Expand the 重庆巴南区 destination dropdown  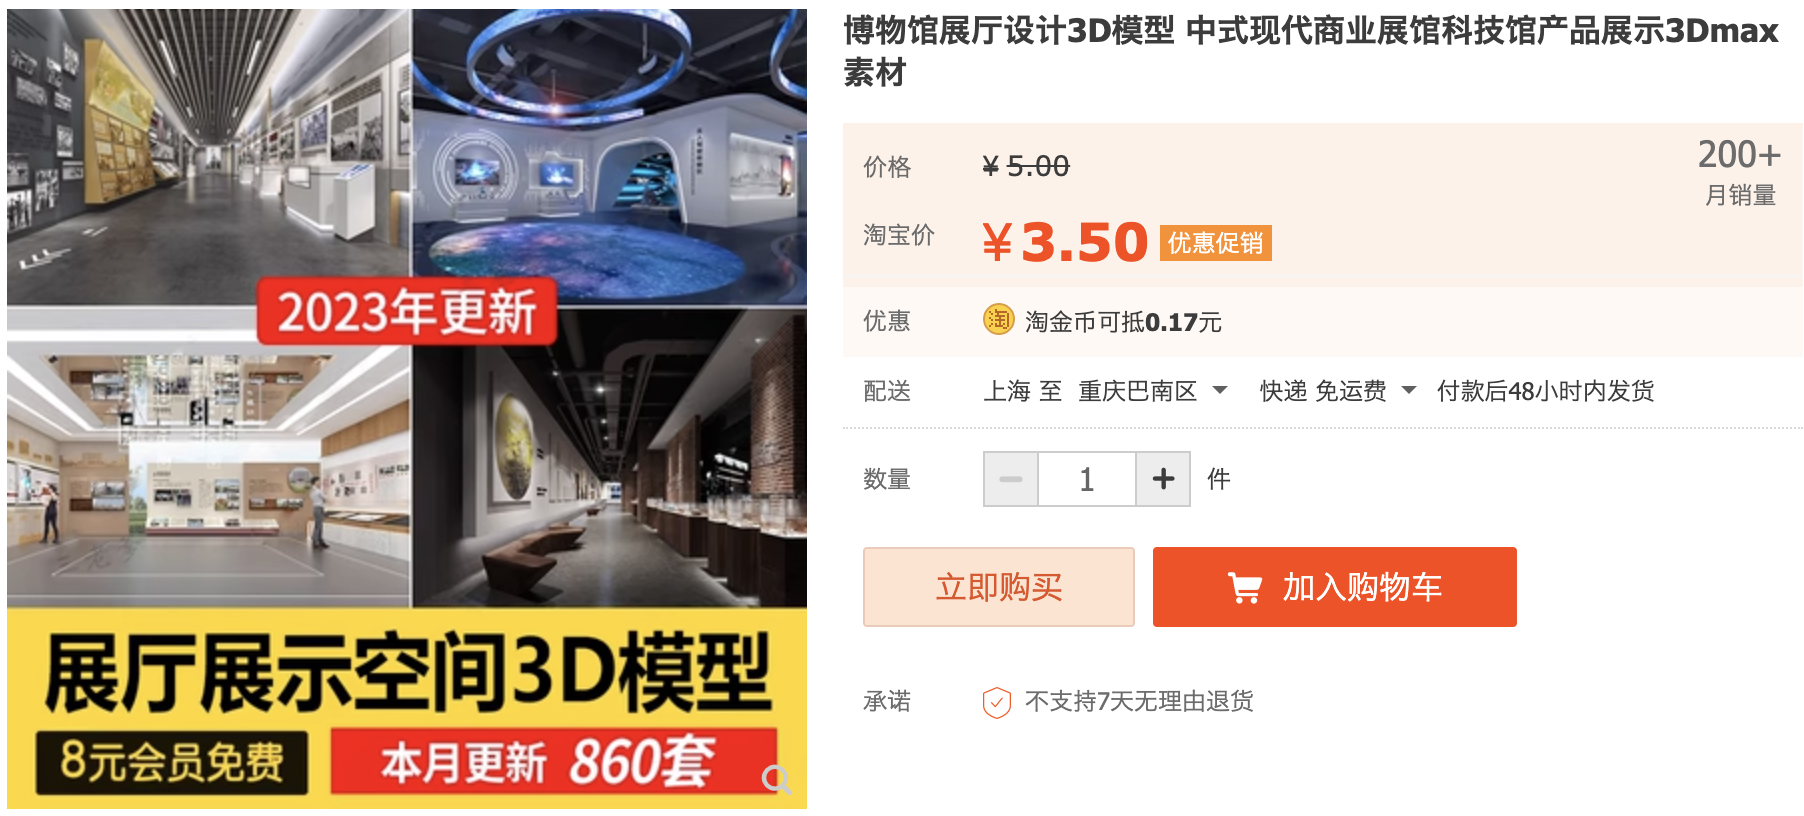pos(1153,391)
